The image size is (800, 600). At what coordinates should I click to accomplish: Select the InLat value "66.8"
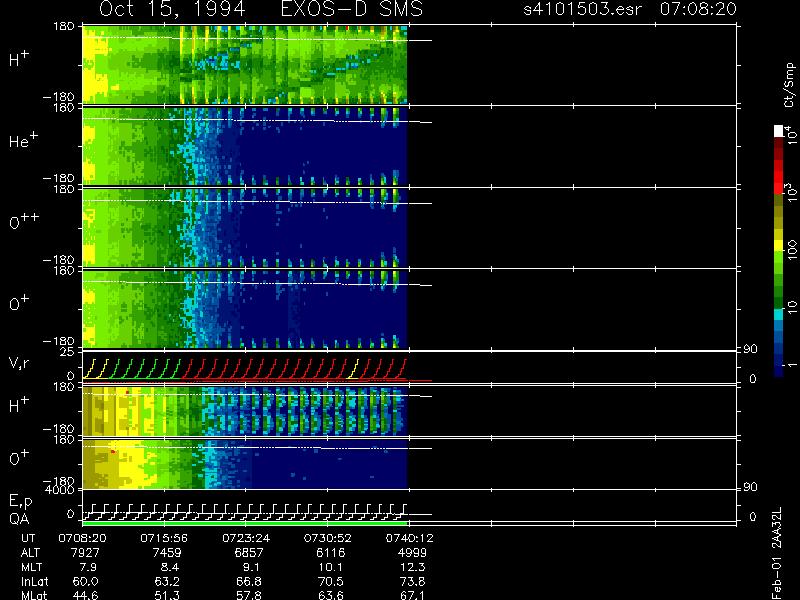(x=248, y=582)
